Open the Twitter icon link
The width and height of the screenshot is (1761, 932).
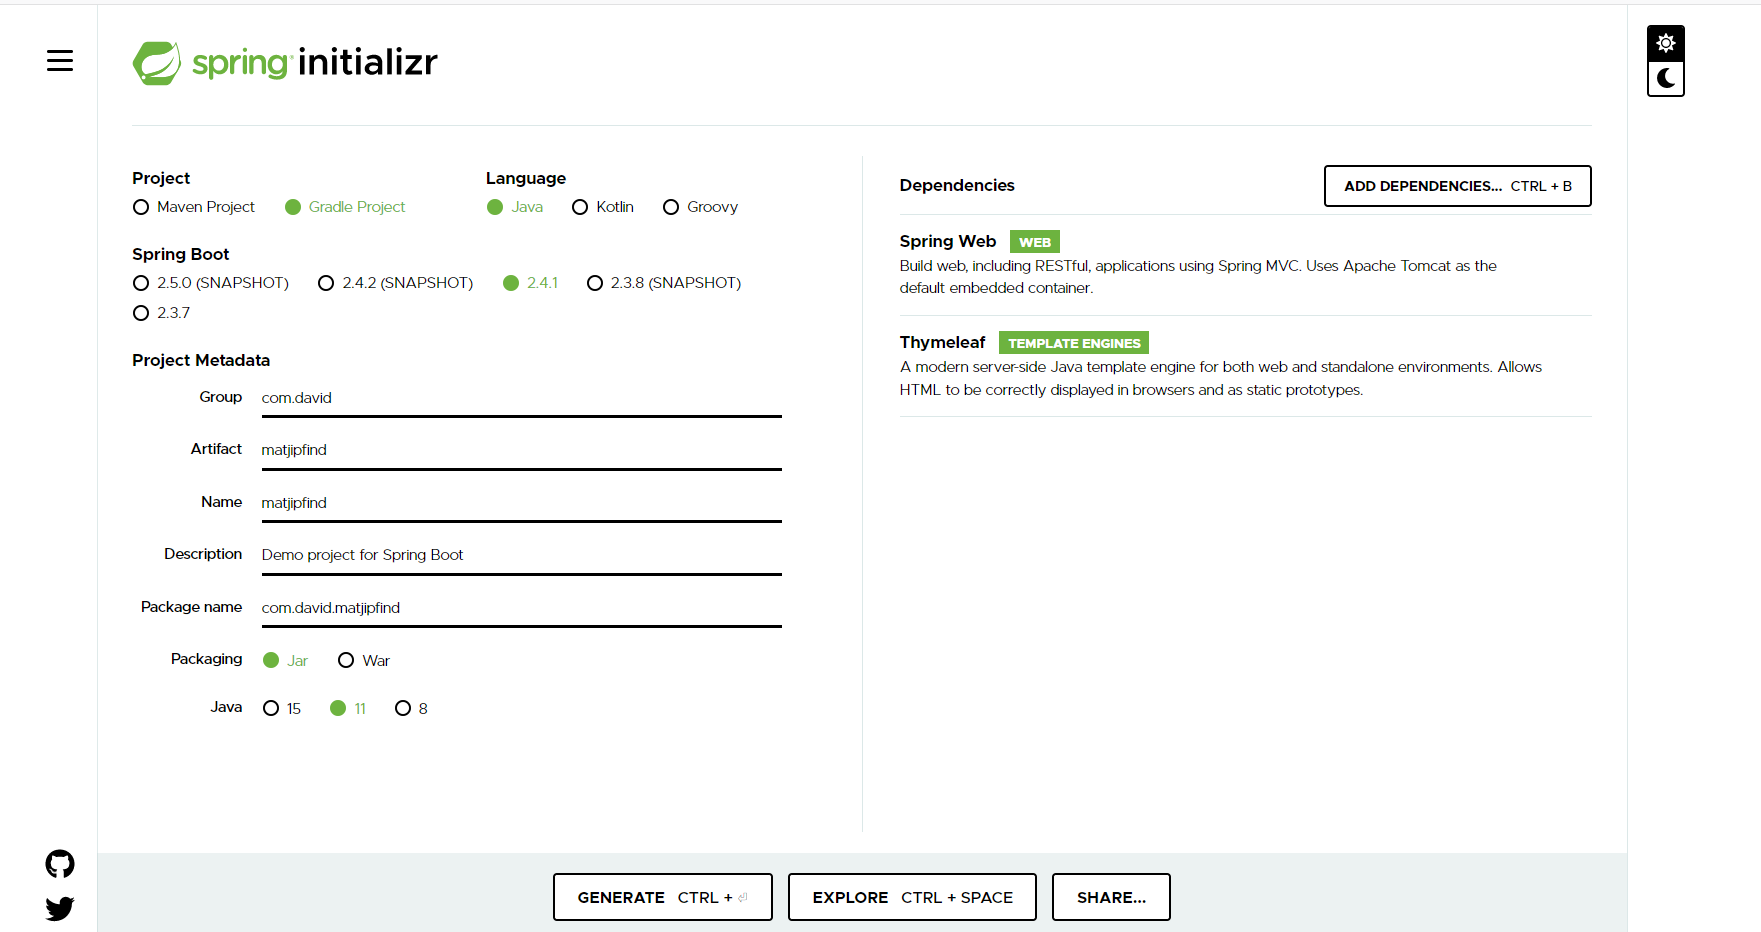point(60,908)
